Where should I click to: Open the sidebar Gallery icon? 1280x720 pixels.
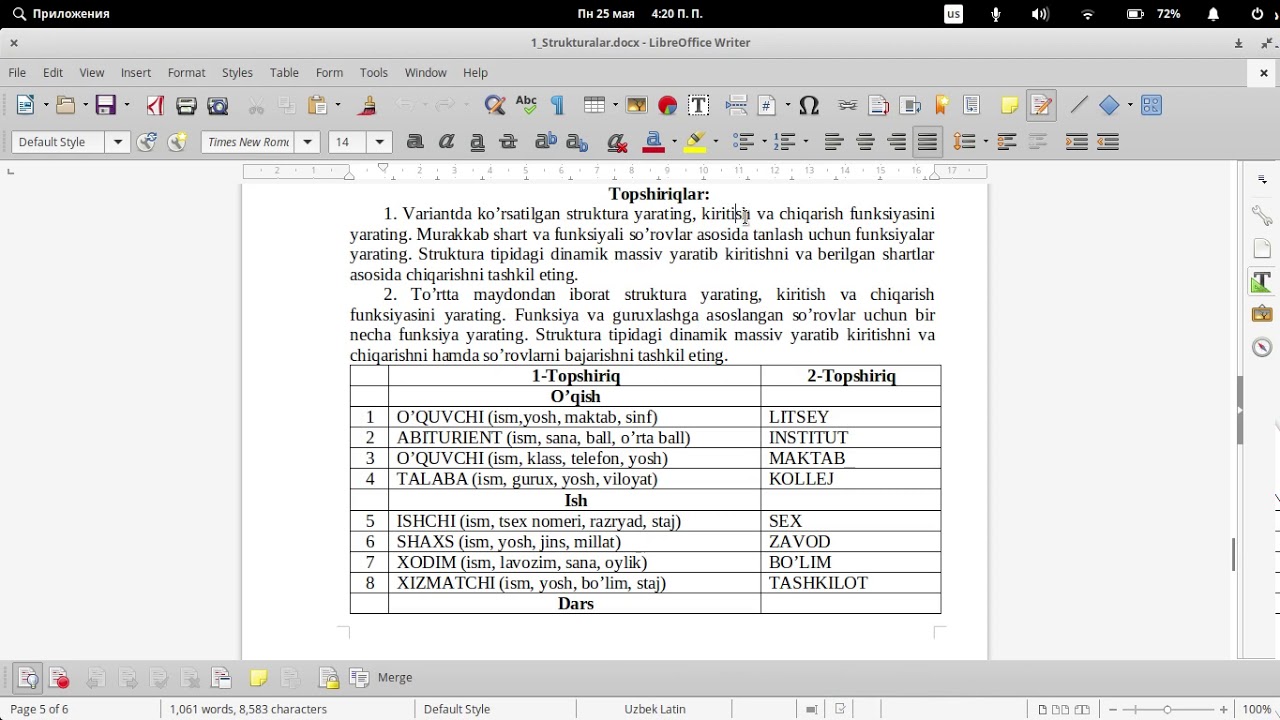click(x=1262, y=314)
